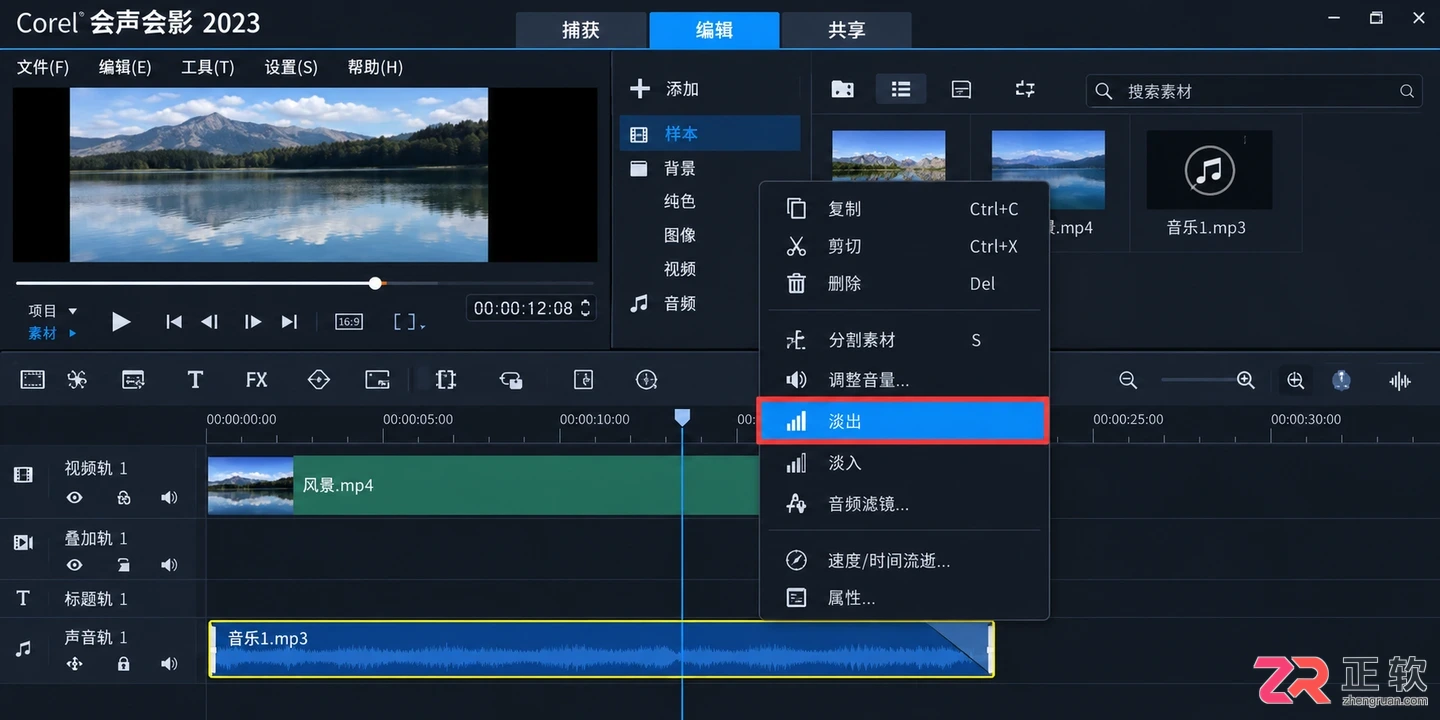Click the bracketed trim tool icon
This screenshot has height=720, width=1440.
tap(446, 379)
